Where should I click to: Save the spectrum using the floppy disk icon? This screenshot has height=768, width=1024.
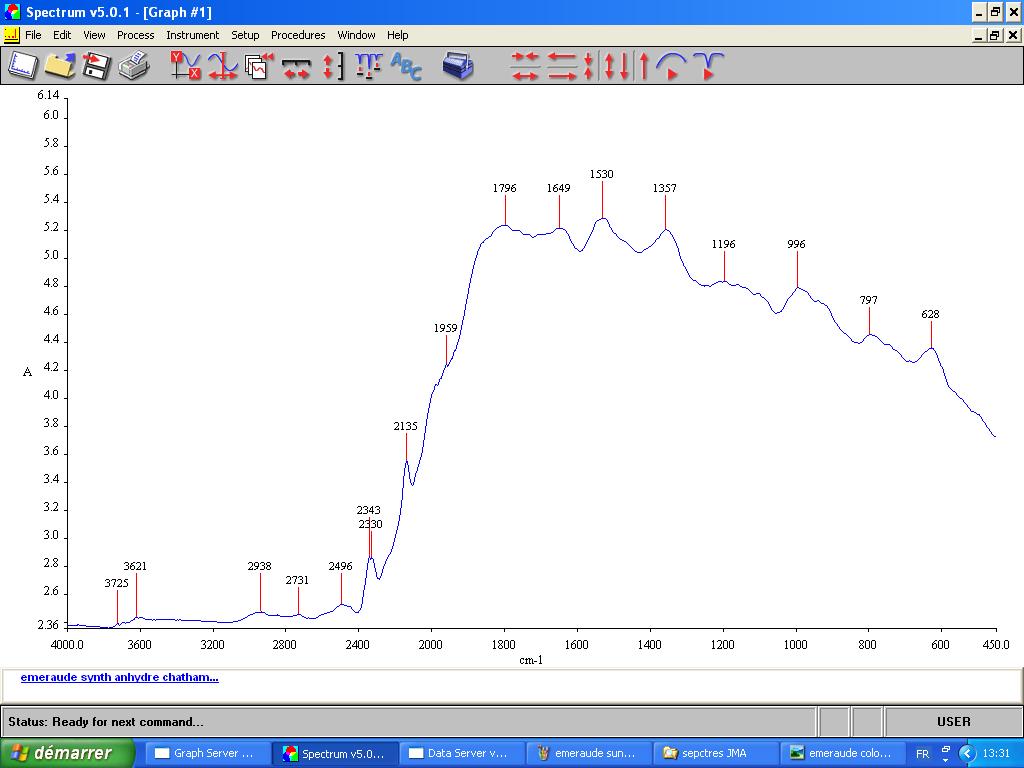click(96, 66)
